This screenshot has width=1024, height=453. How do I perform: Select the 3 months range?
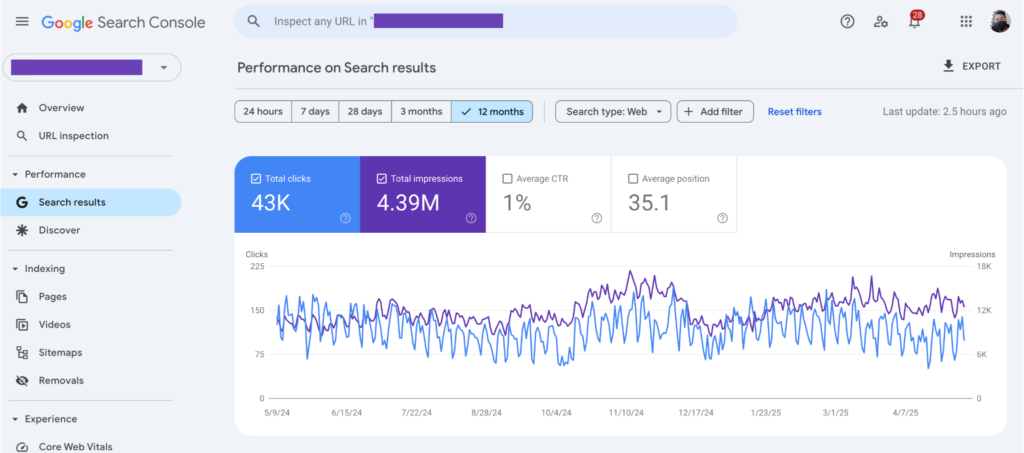(x=421, y=112)
